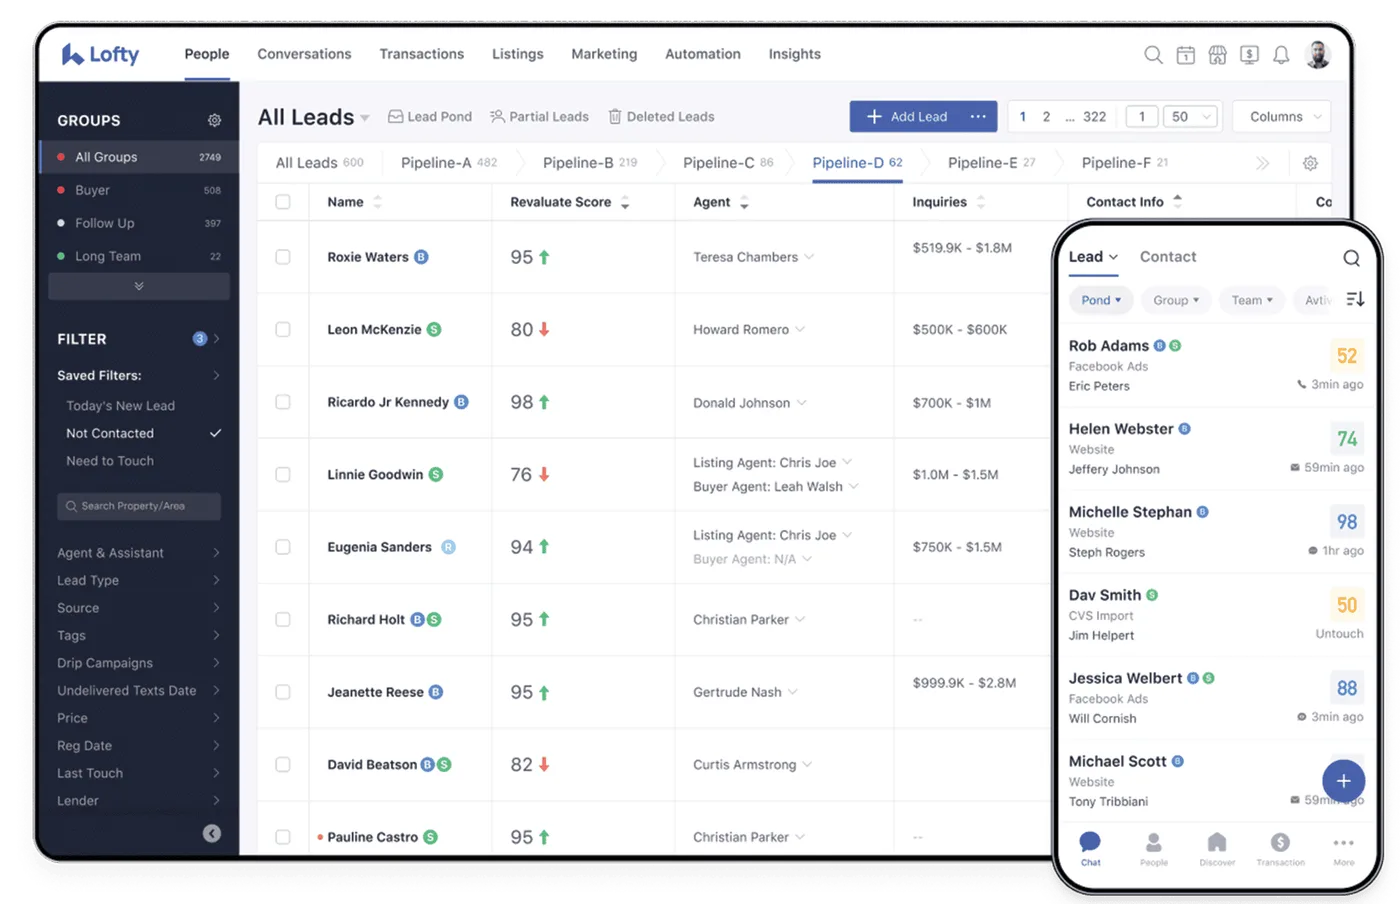Image resolution: width=1400 pixels, height=904 pixels.
Task: Open the Conversations menu
Action: [x=304, y=54]
